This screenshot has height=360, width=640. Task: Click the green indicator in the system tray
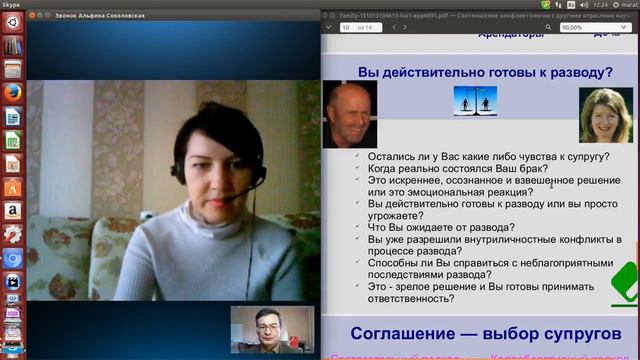(545, 4)
